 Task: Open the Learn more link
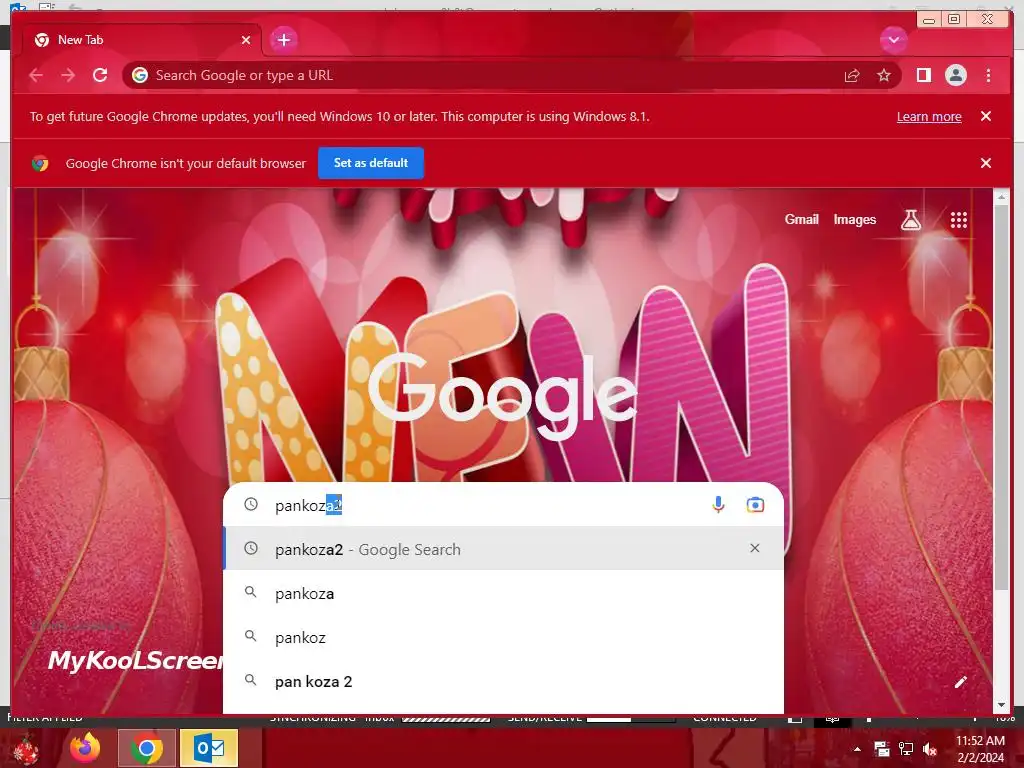click(x=929, y=117)
